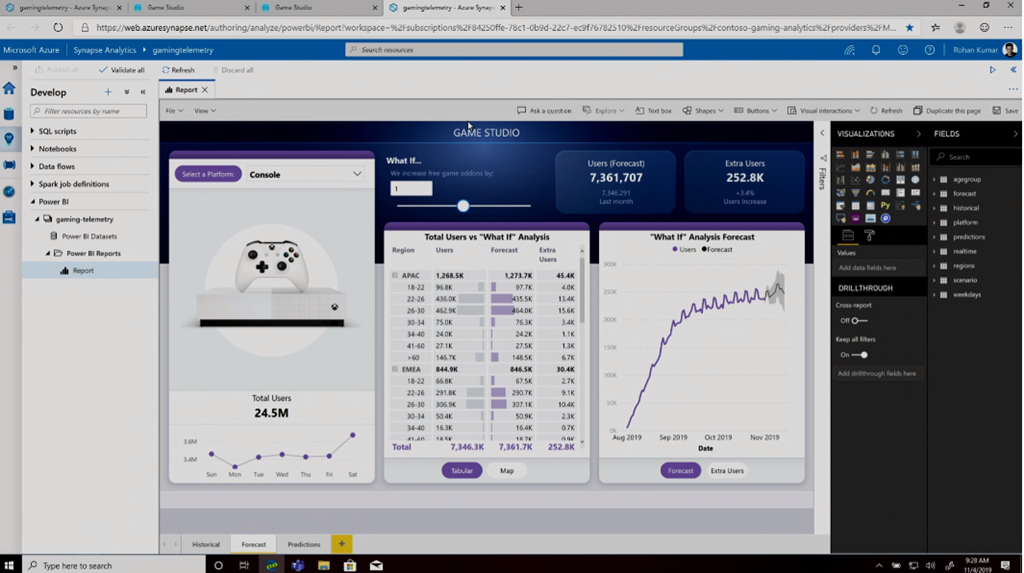Save the Power BI report
The width and height of the screenshot is (1024, 573).
click(1005, 111)
